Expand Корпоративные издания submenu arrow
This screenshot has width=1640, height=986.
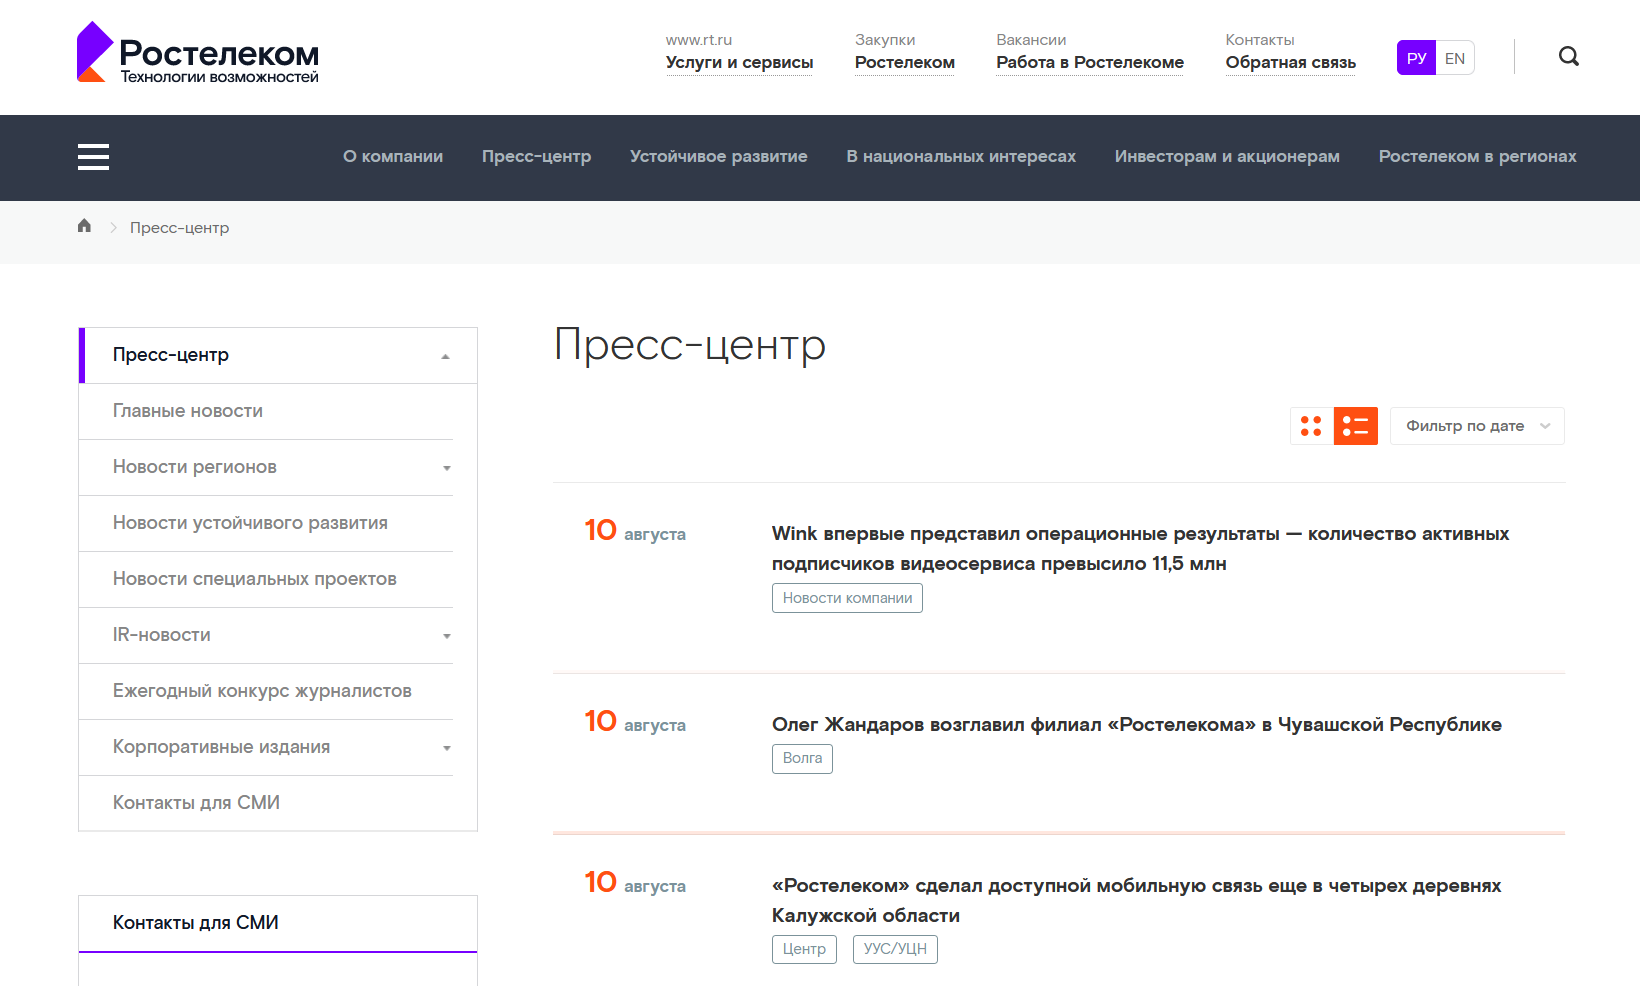click(x=447, y=748)
